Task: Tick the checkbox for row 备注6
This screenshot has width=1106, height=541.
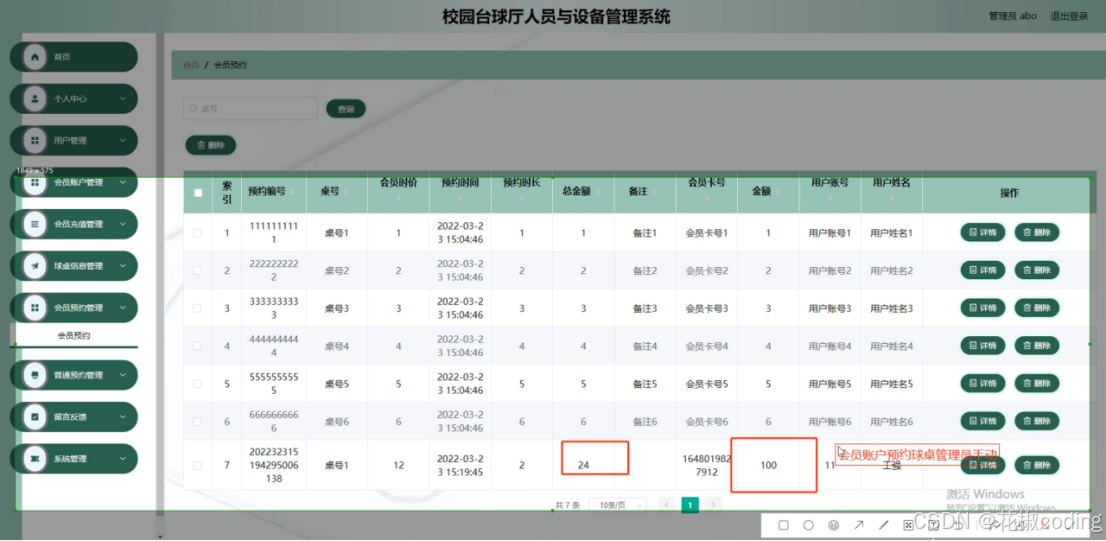Action: [x=198, y=421]
